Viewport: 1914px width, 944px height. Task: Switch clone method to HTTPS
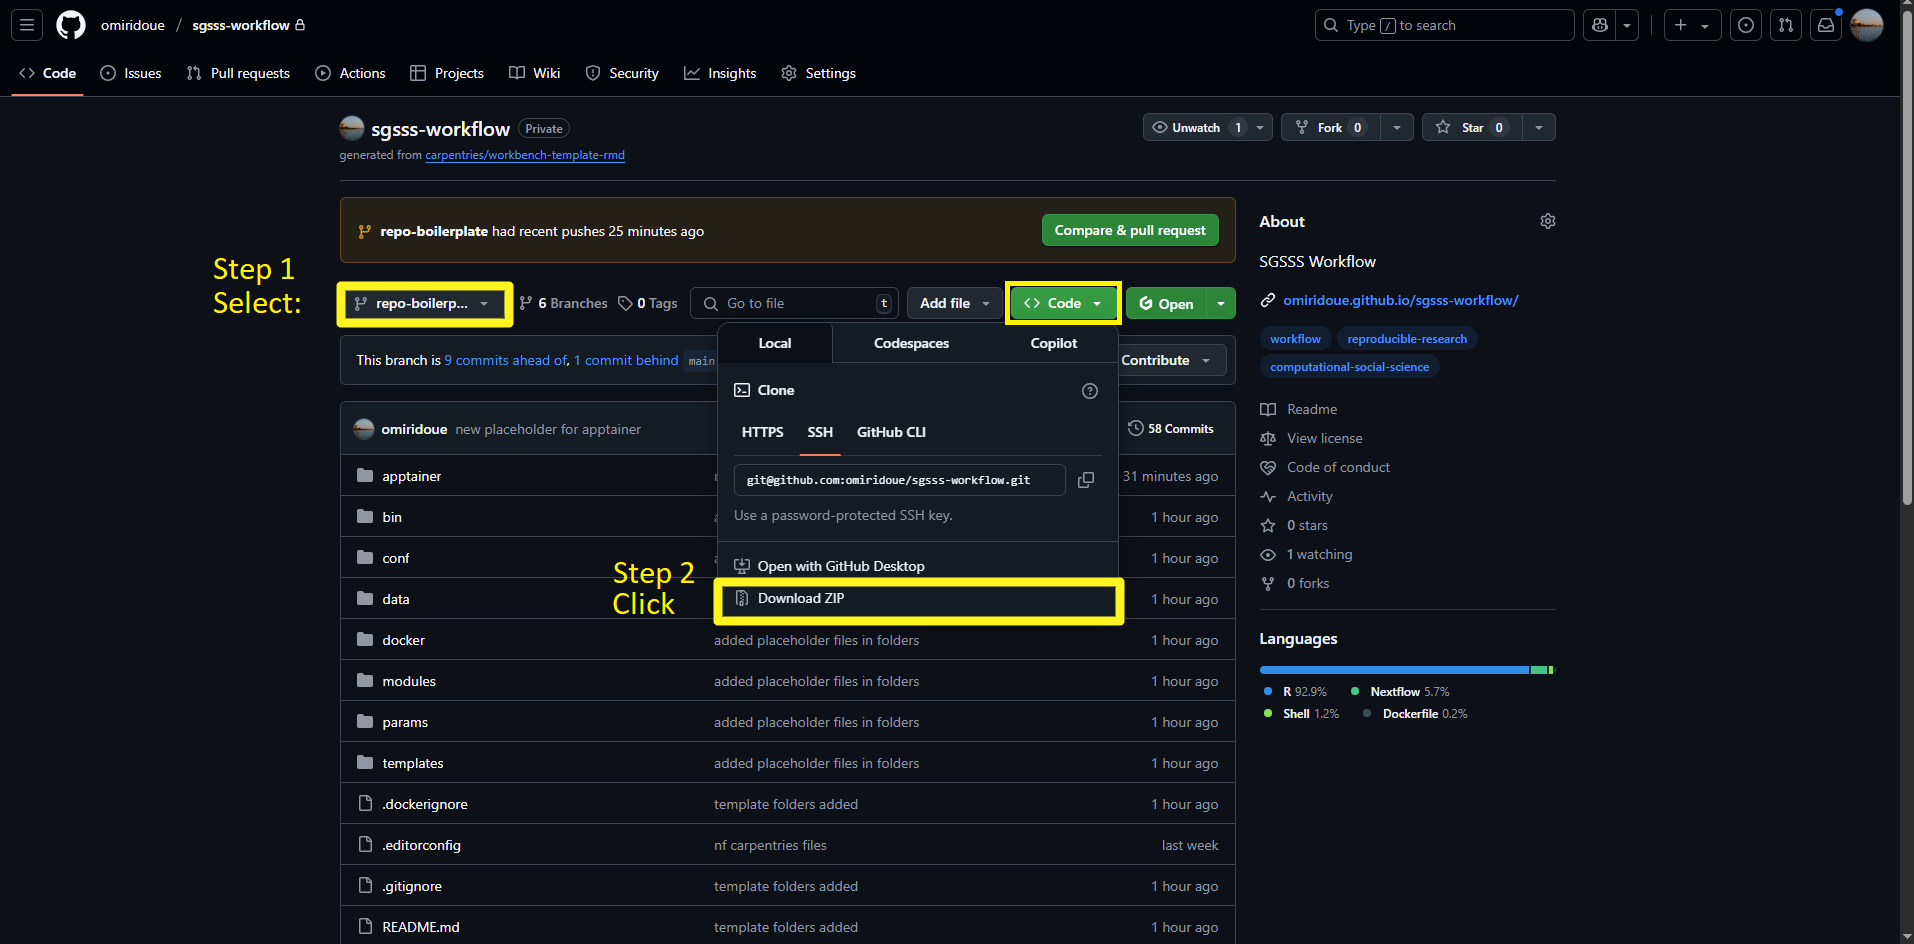click(763, 432)
